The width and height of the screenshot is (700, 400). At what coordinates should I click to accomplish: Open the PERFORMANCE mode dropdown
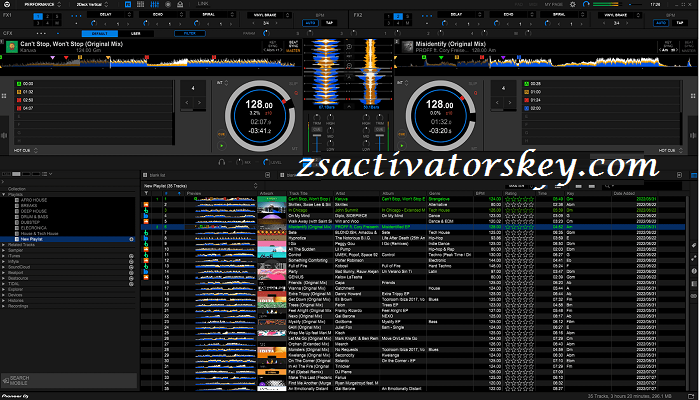(x=42, y=4)
